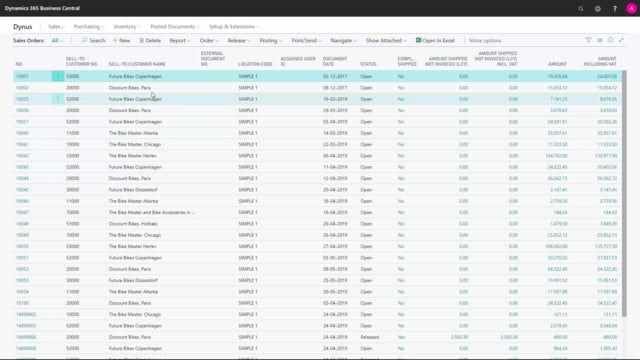The height and width of the screenshot is (360, 640).
Task: Open sales order 10046 link
Action: [x=22, y=201]
